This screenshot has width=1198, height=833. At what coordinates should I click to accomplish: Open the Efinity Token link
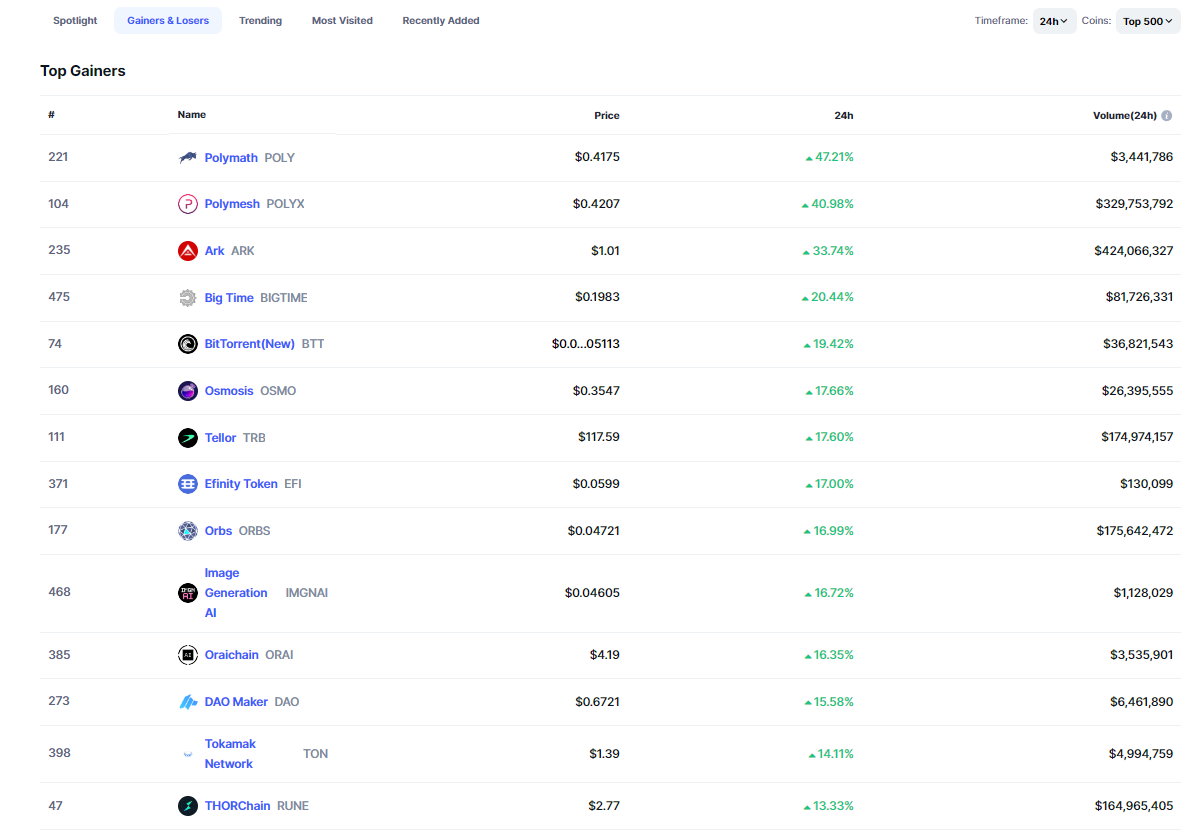click(x=241, y=484)
